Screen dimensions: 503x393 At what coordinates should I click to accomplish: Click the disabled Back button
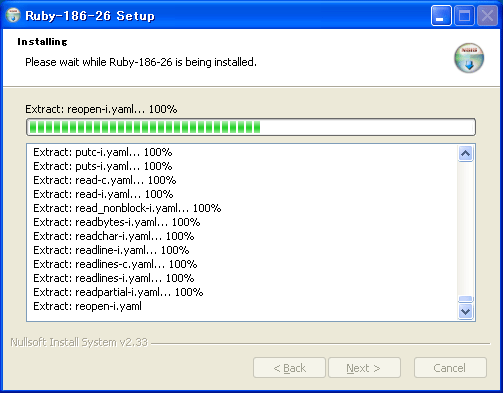289,368
